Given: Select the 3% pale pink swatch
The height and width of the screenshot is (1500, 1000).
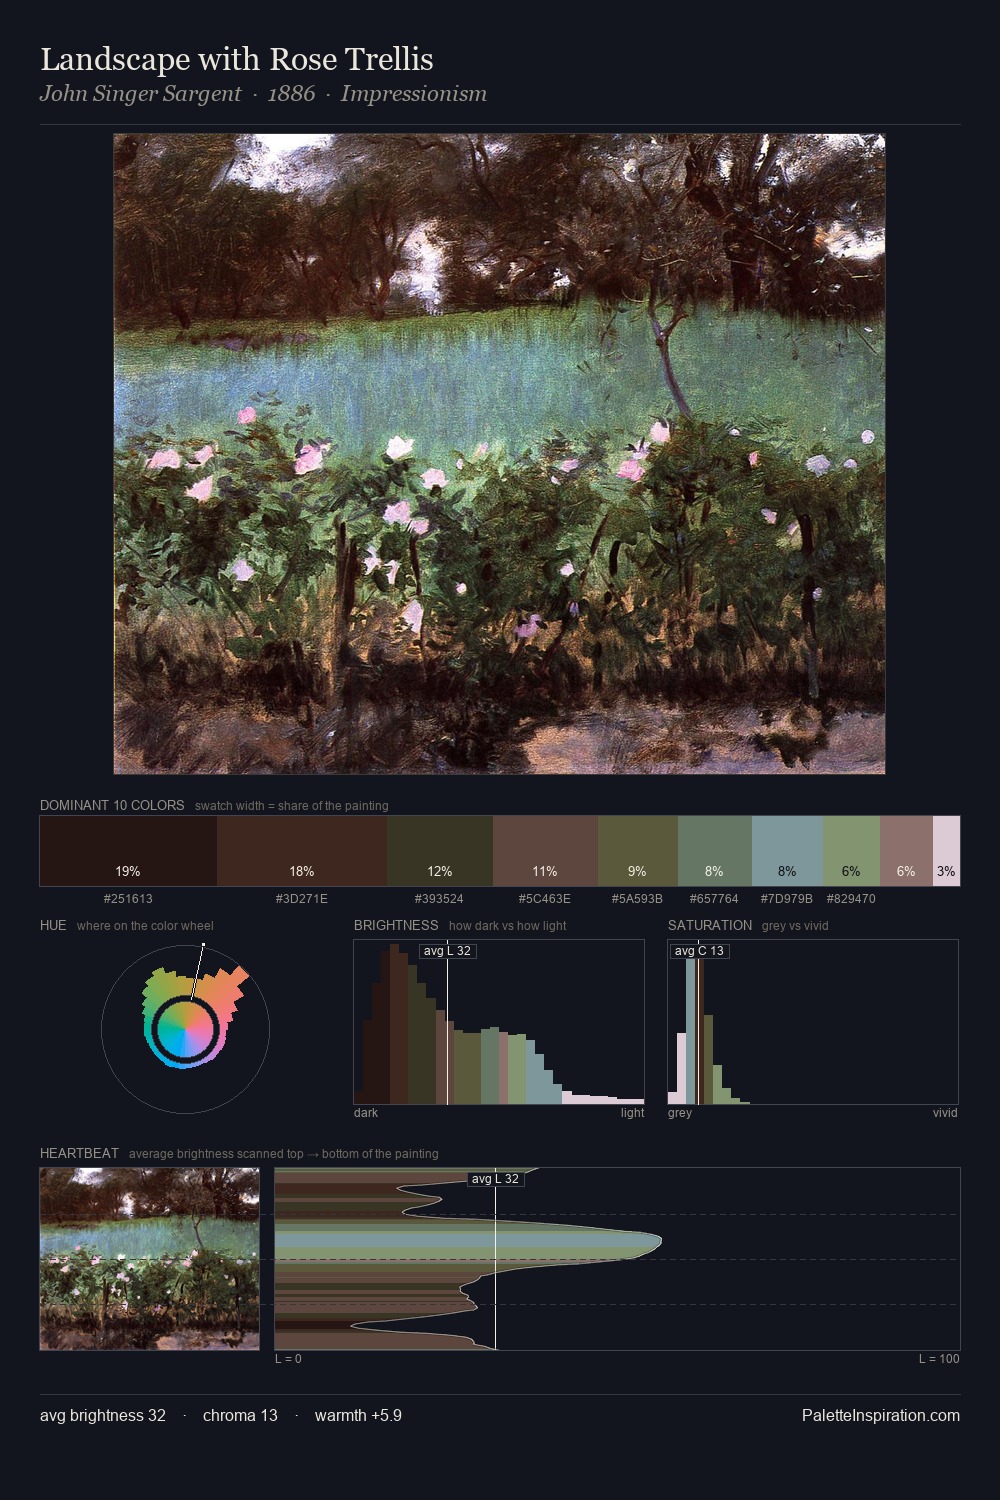Looking at the screenshot, I should (946, 851).
